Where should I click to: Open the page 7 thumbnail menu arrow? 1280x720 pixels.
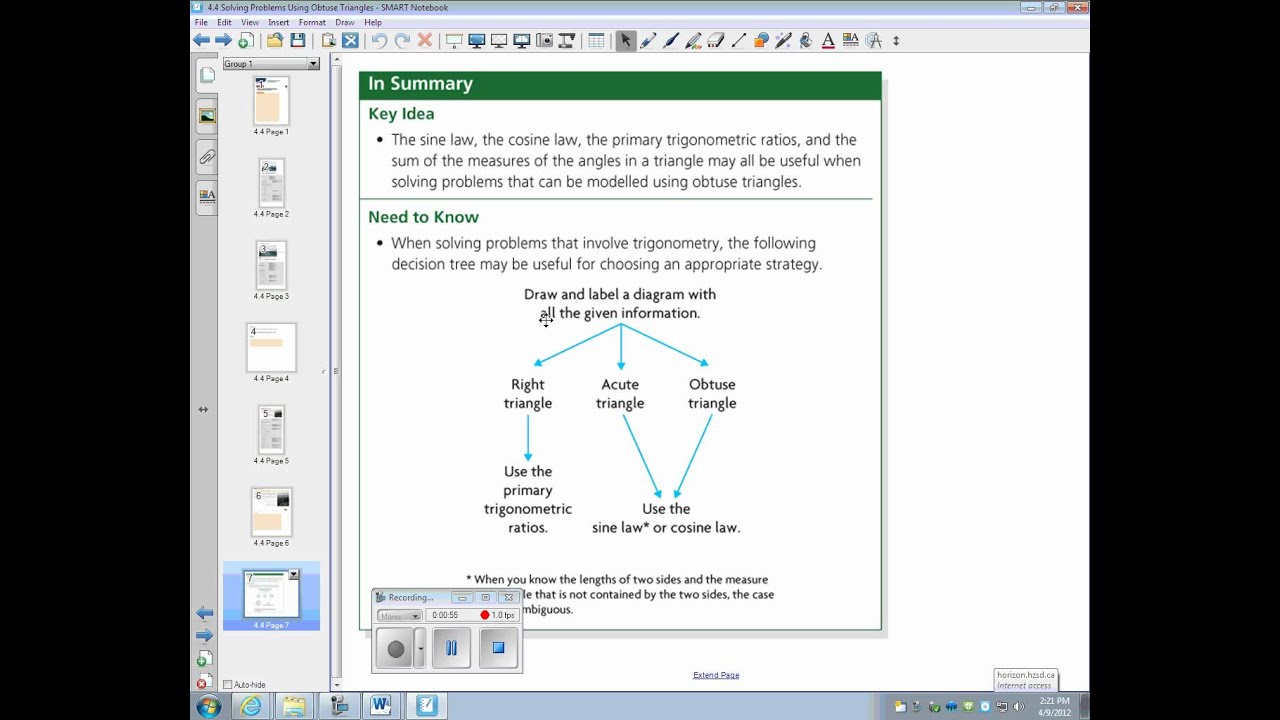tap(293, 575)
